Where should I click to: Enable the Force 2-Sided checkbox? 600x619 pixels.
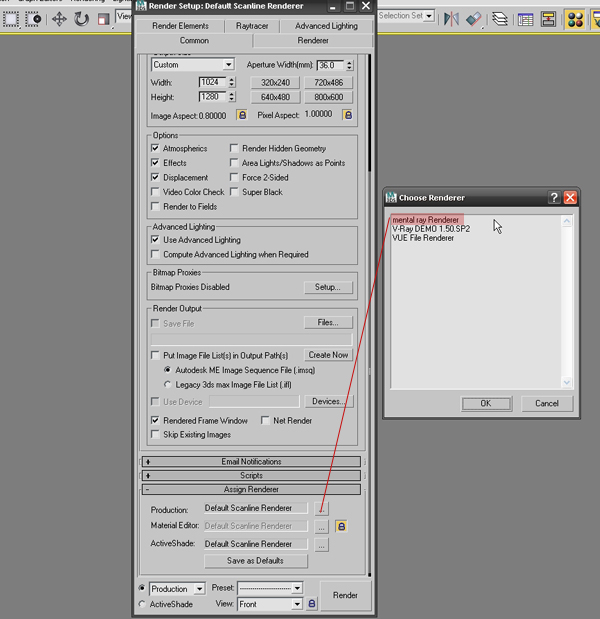tap(234, 178)
